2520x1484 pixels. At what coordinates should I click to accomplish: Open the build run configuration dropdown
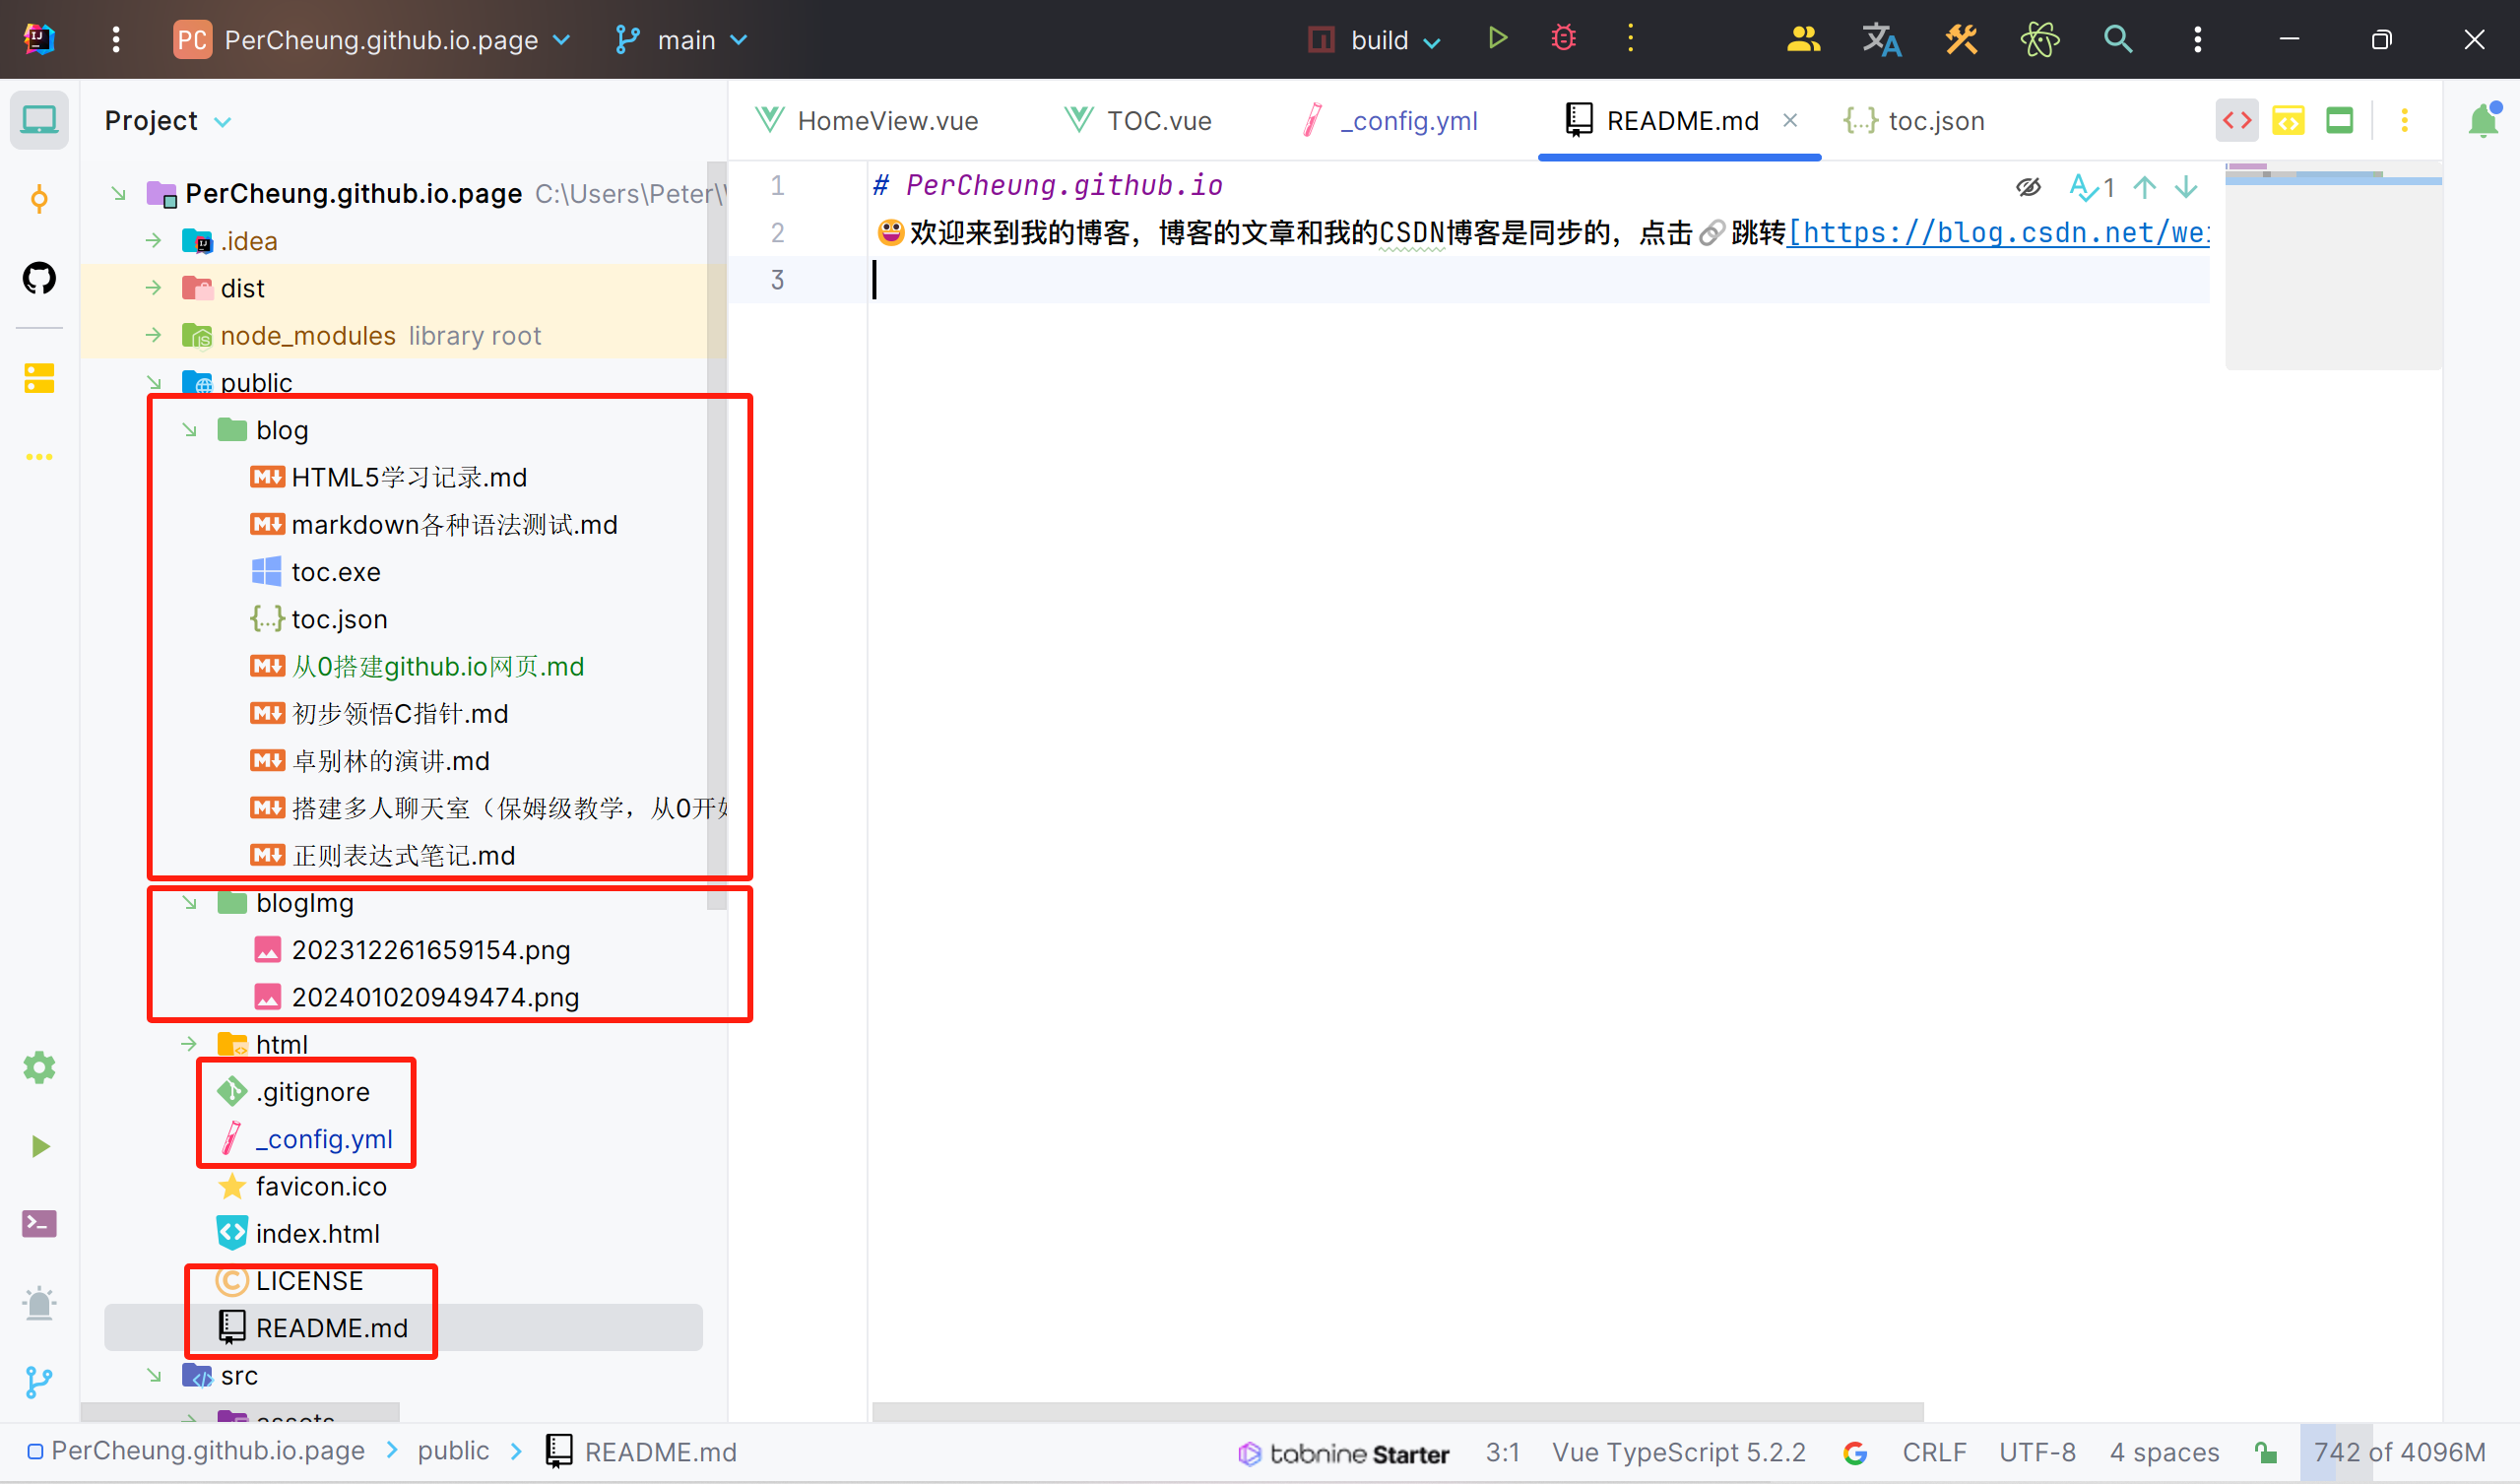tap(1374, 40)
